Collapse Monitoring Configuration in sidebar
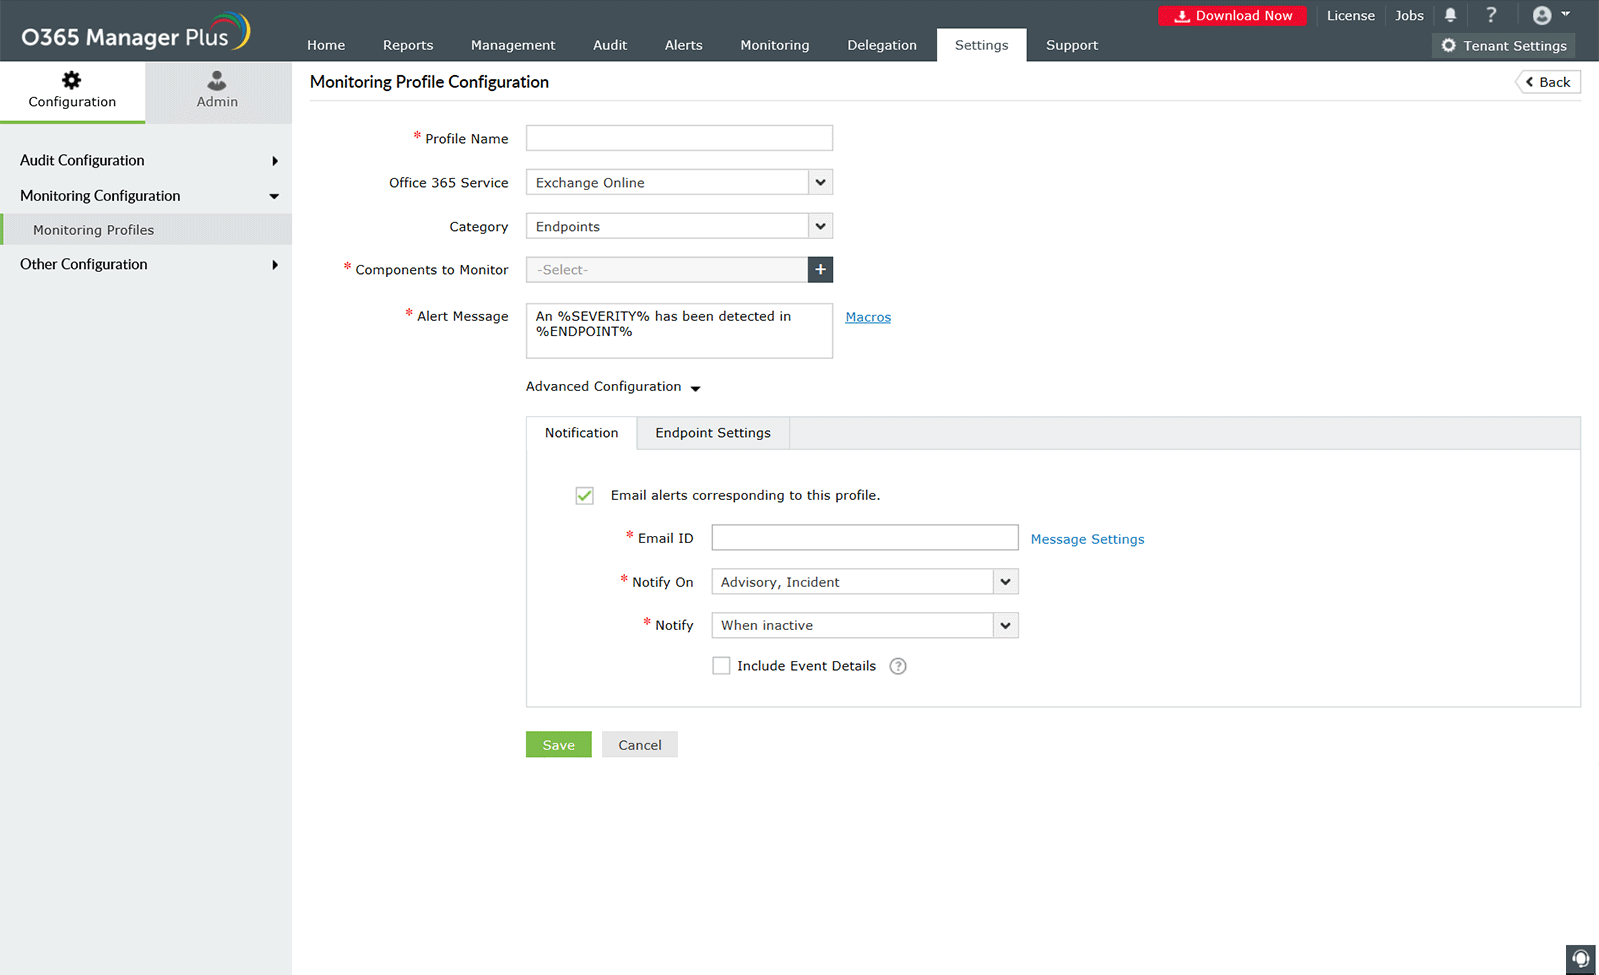The height and width of the screenshot is (975, 1599). [x=146, y=196]
